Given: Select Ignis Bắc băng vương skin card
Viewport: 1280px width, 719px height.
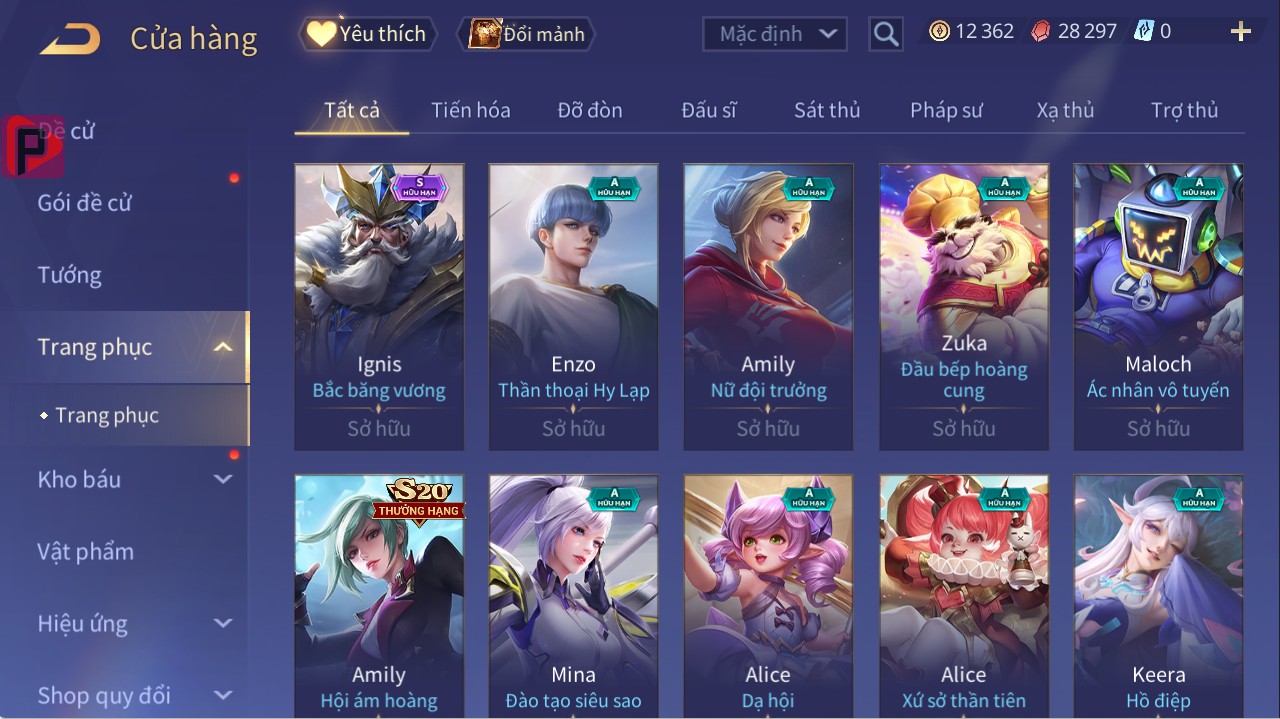Looking at the screenshot, I should tap(379, 307).
